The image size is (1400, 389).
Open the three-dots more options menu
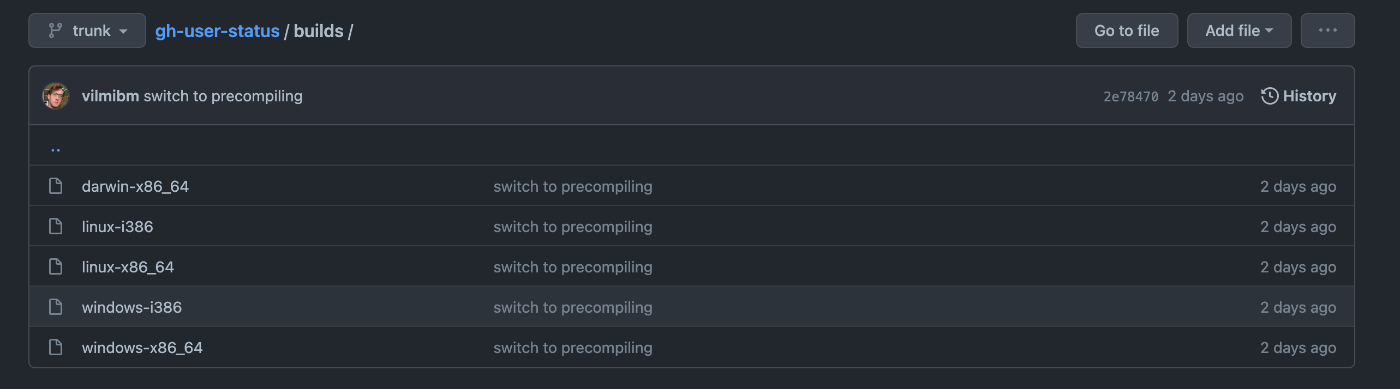[x=1328, y=31]
